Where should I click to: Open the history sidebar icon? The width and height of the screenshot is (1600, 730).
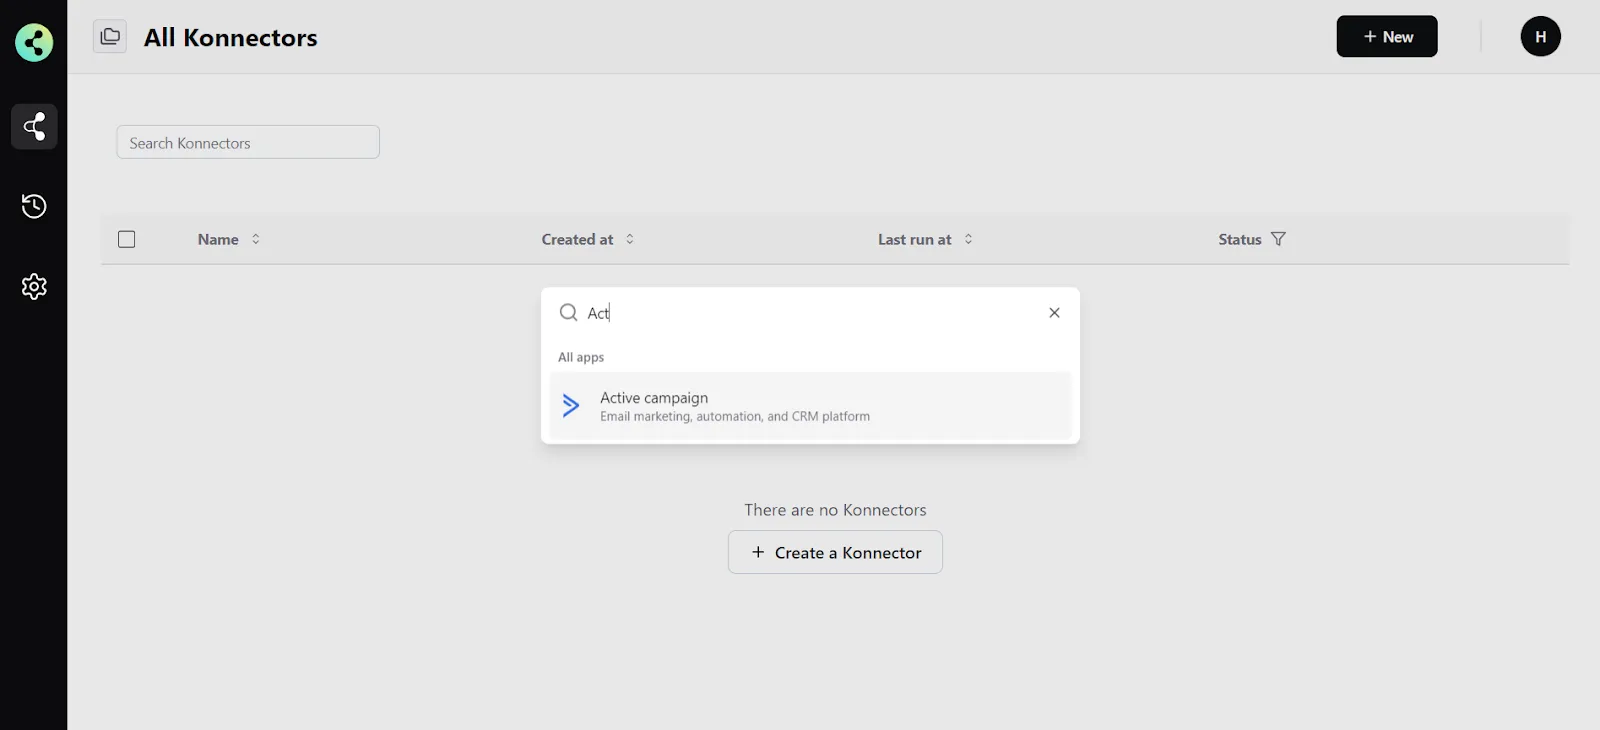click(34, 206)
